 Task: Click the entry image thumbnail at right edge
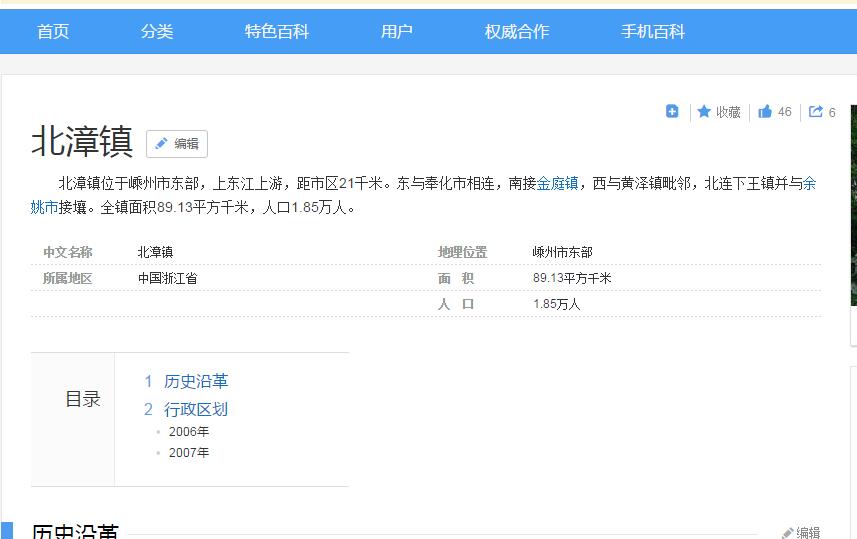(x=854, y=206)
